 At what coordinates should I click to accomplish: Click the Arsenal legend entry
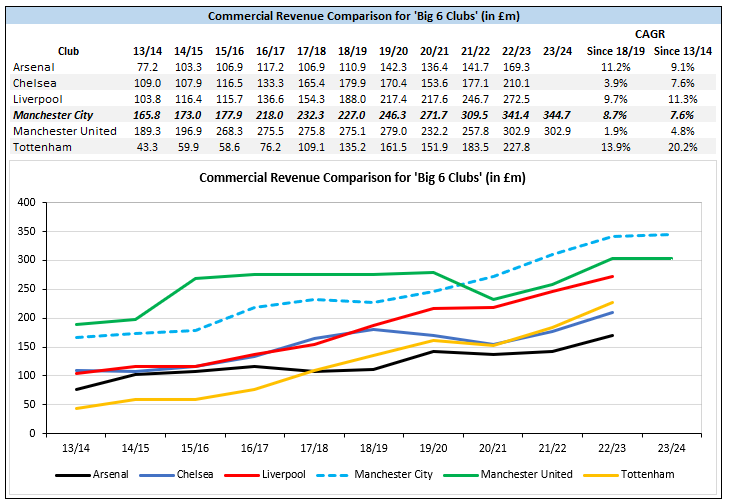point(92,474)
